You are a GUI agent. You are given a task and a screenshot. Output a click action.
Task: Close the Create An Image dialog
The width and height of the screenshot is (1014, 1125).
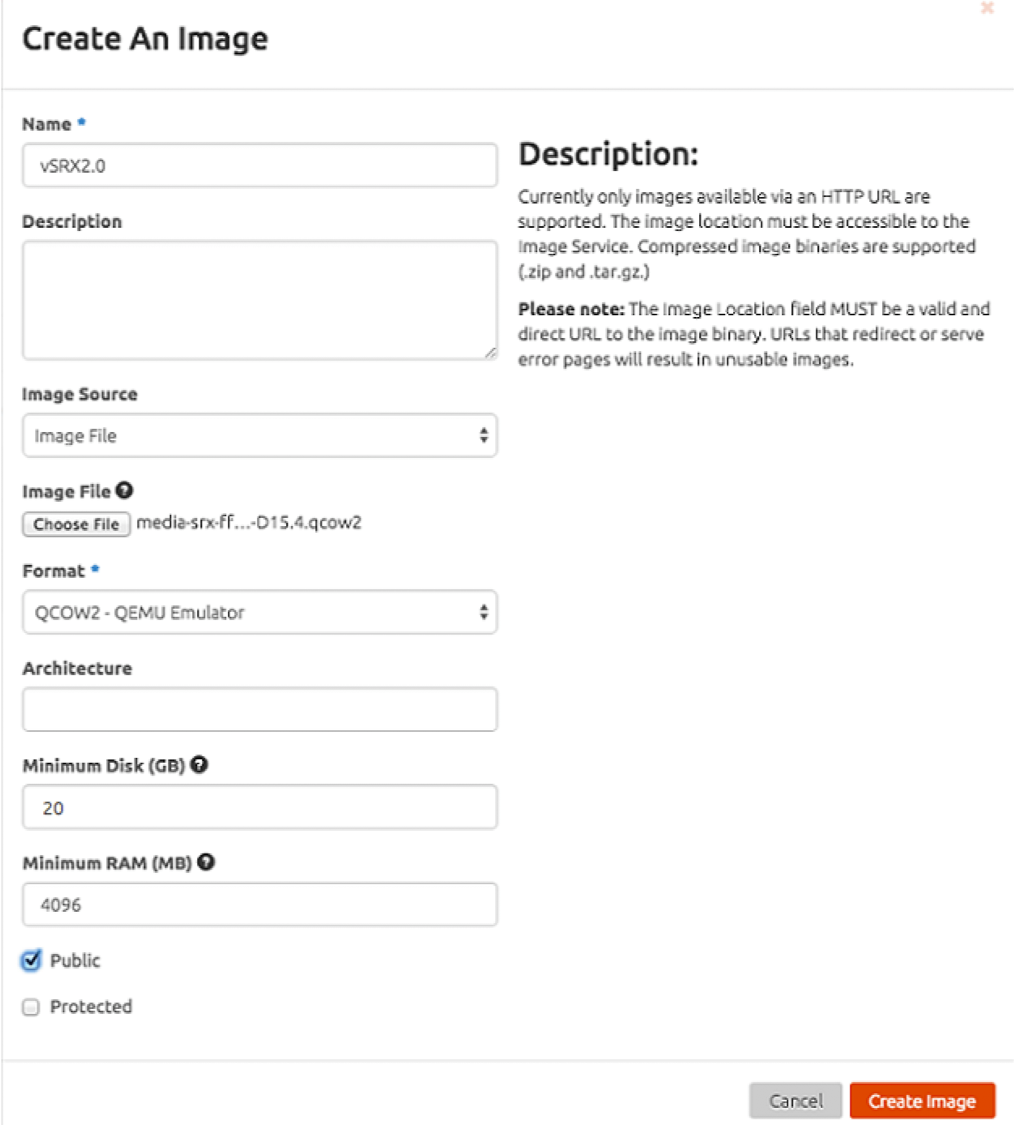coord(987,8)
